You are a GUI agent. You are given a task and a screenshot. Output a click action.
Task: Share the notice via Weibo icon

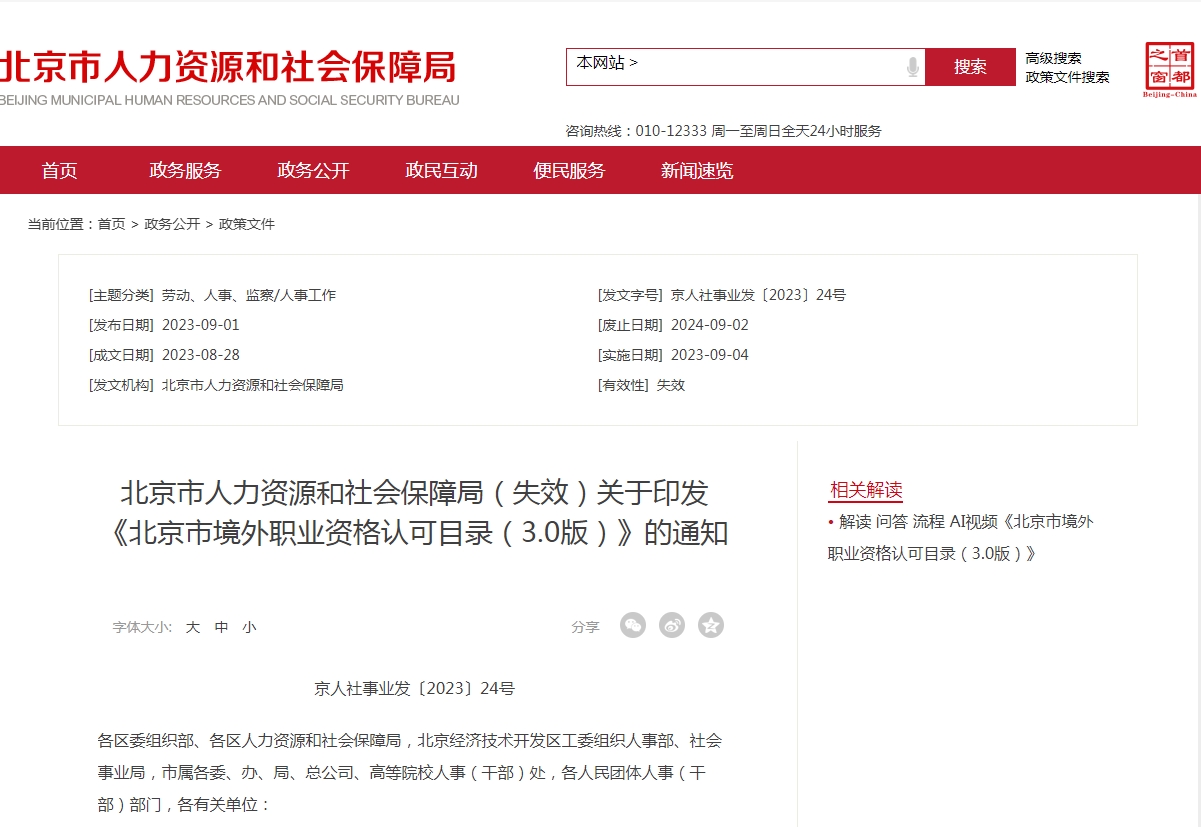(x=672, y=626)
